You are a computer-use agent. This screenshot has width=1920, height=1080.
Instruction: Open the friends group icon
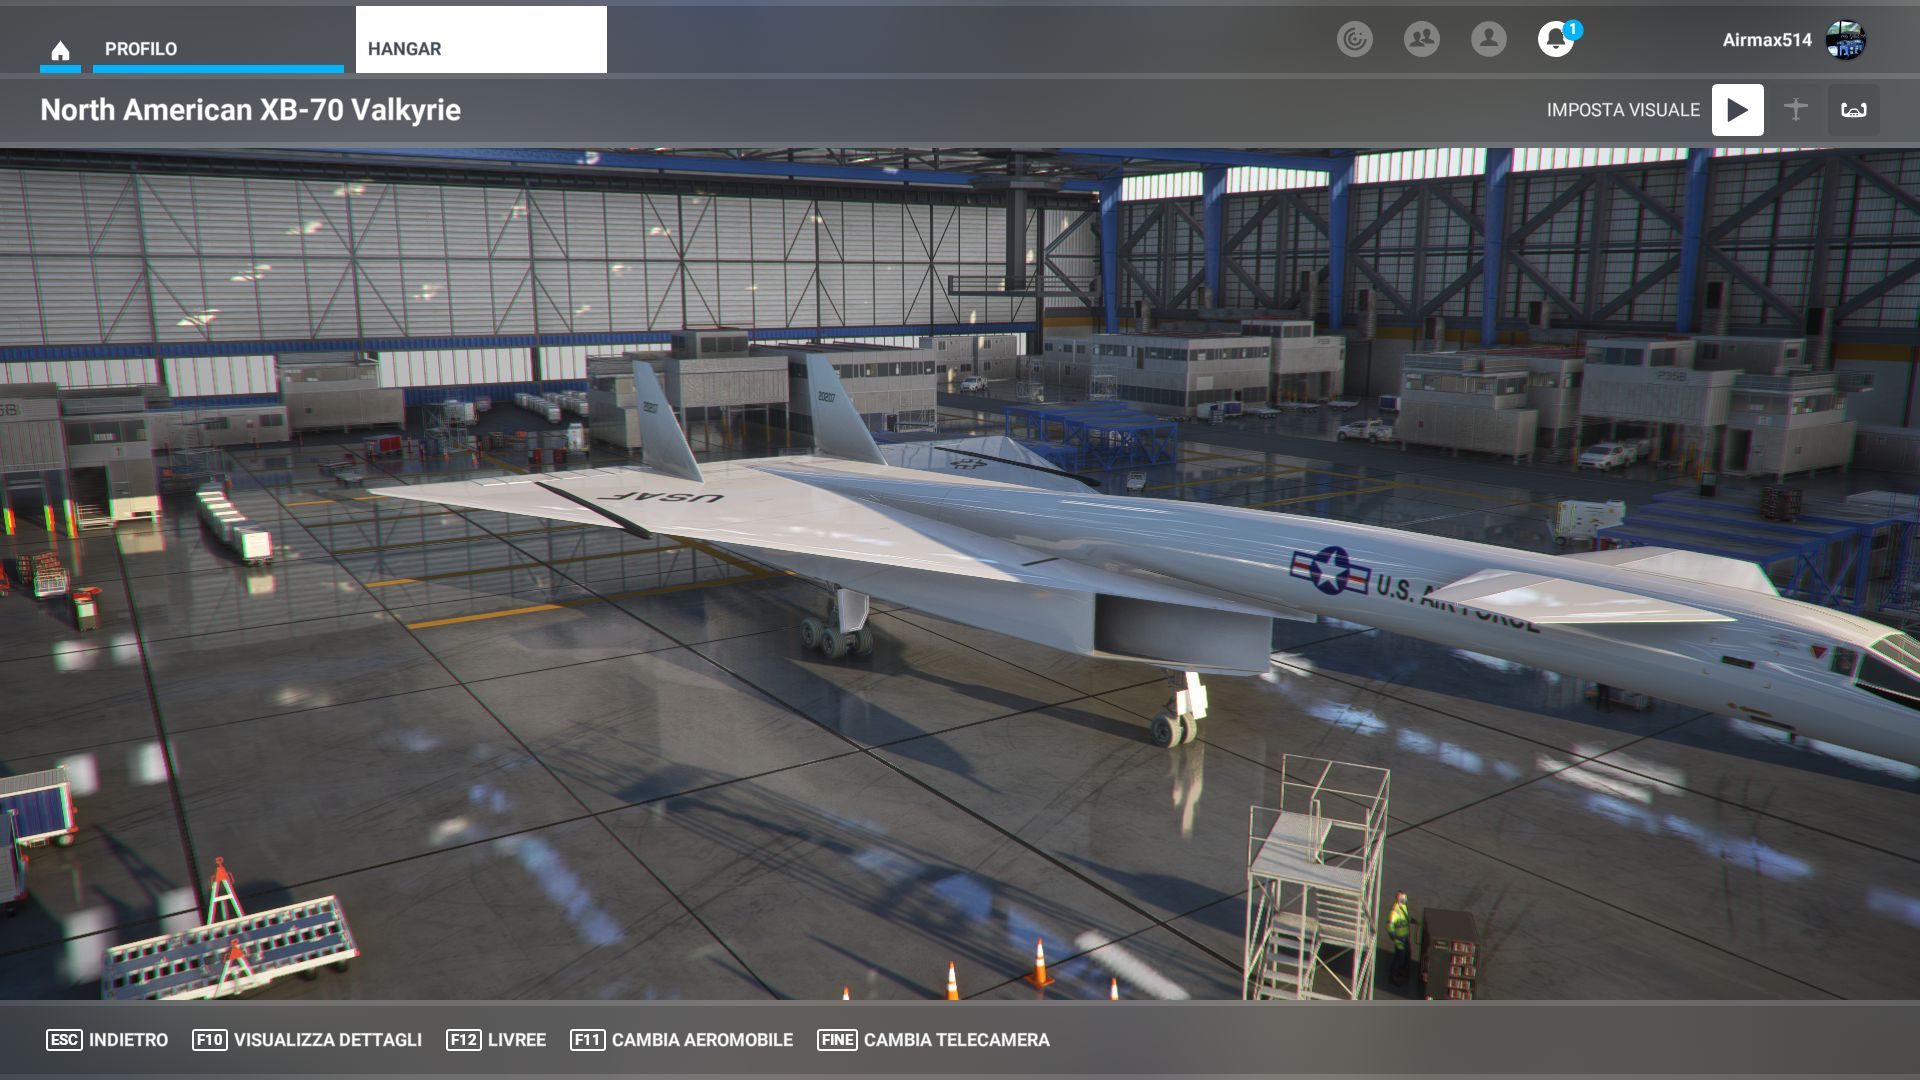(1421, 39)
